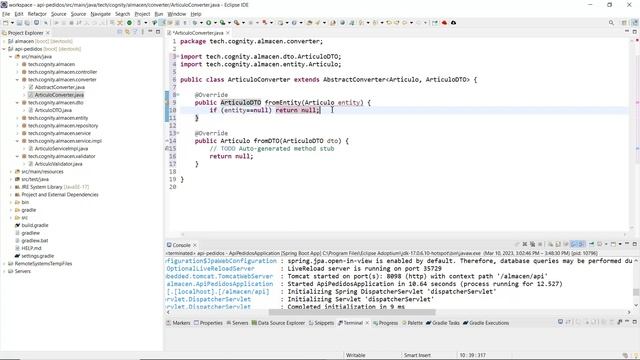Collapse the tech.cognity.almacen.converter package
The width and height of the screenshot is (640, 360).
pos(18,80)
